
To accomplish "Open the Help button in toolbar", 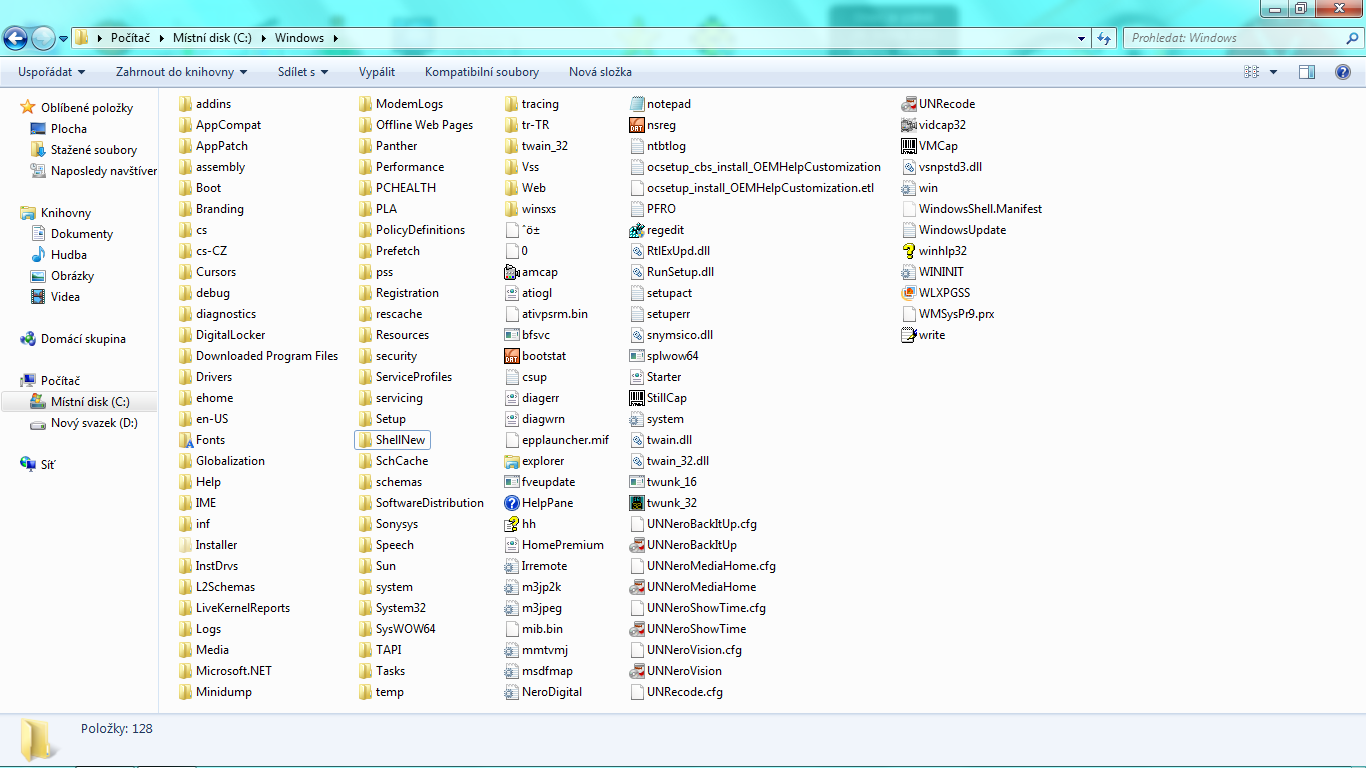I will pos(1343,72).
